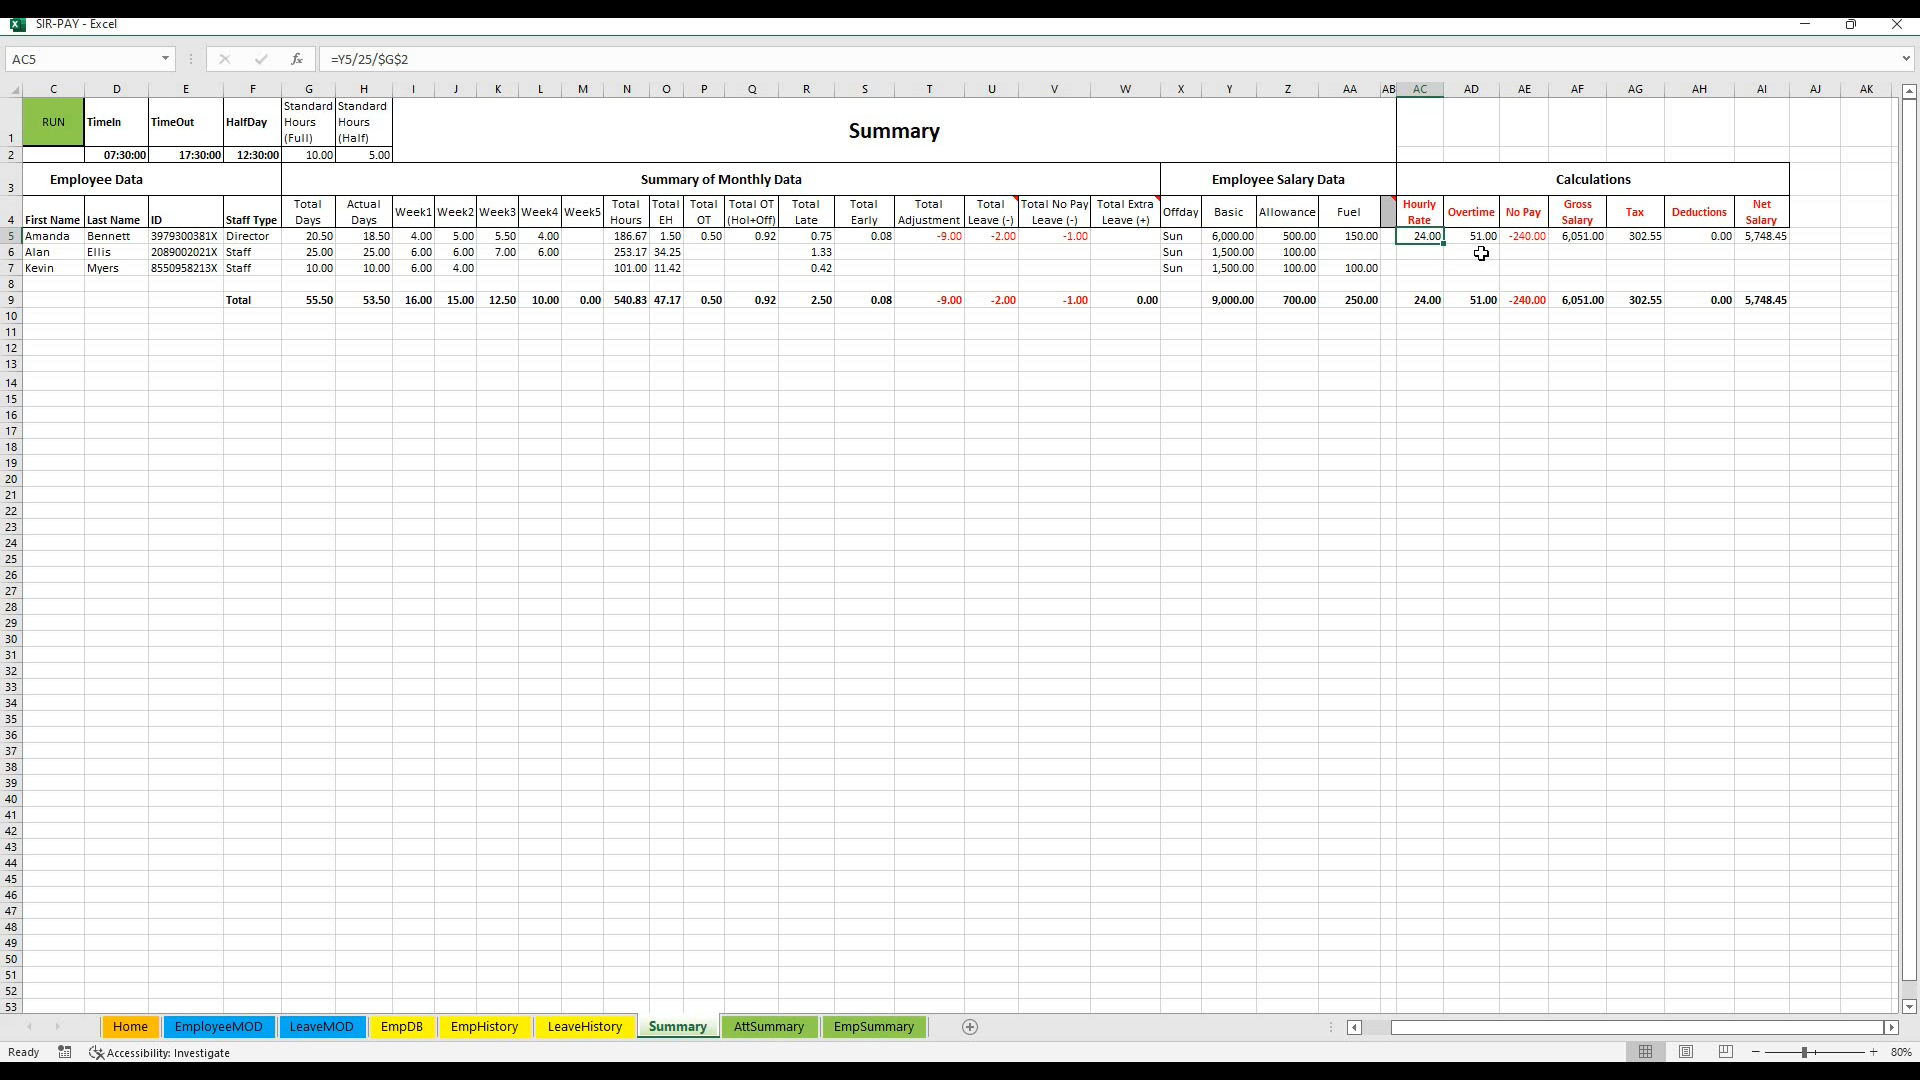Open the Name Box dropdown arrow

tap(165, 59)
